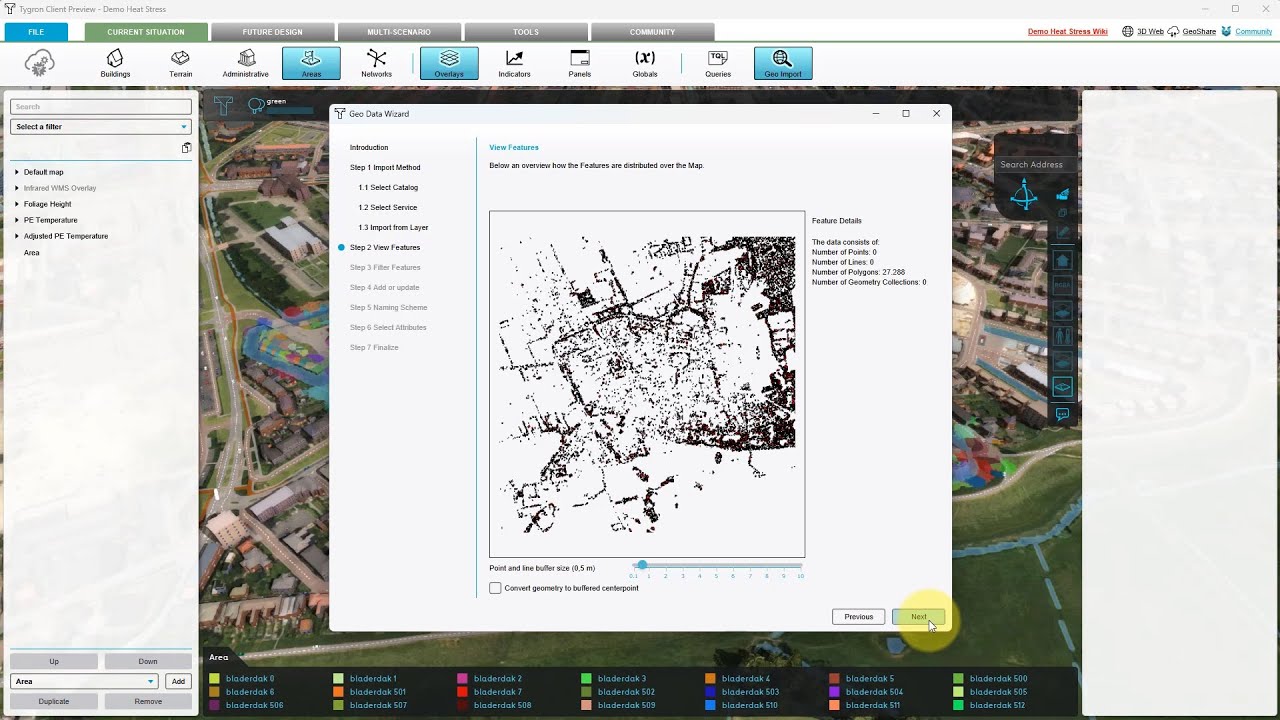The width and height of the screenshot is (1280, 720).
Task: Expand the Adjusted PE Temperature item
Action: (x=17, y=236)
